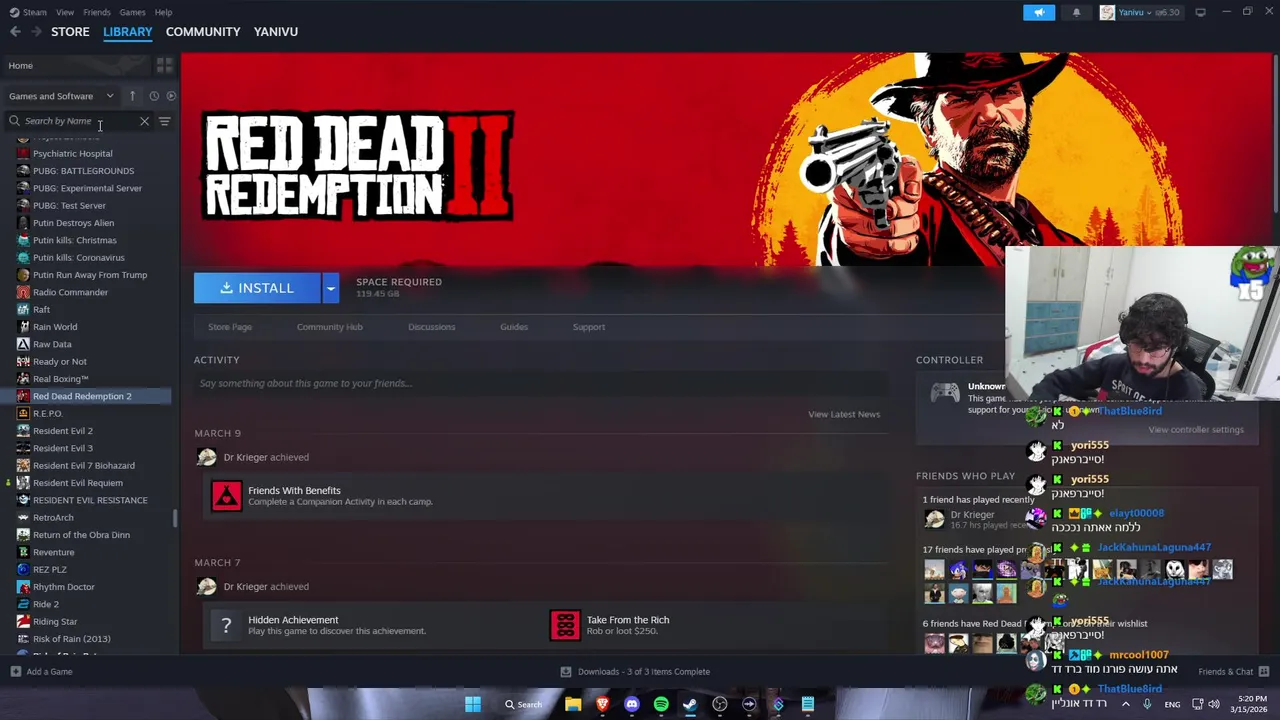Click the Raw Data game icon
Viewport: 1280px width, 720px height.
point(23,344)
